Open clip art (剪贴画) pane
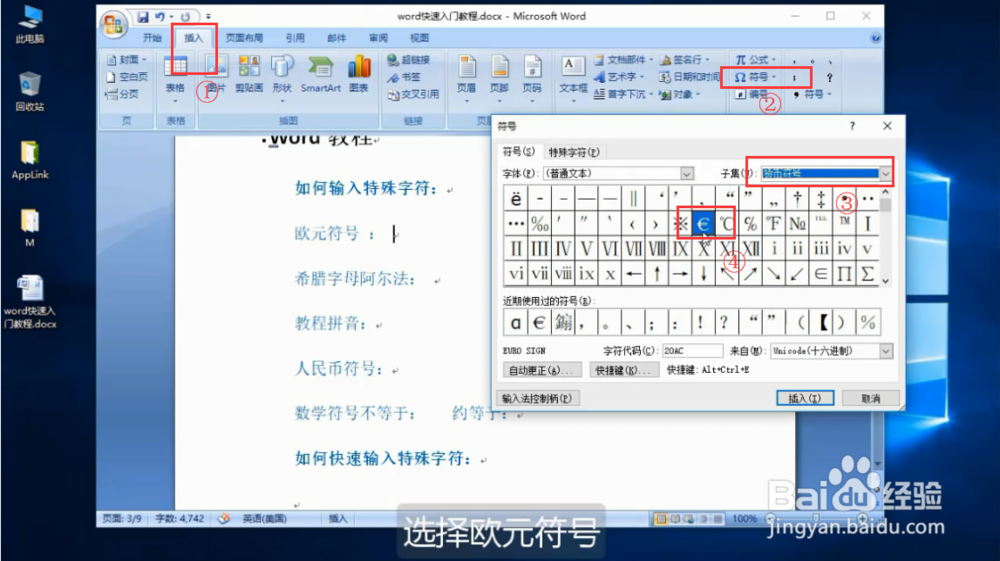 tap(249, 75)
